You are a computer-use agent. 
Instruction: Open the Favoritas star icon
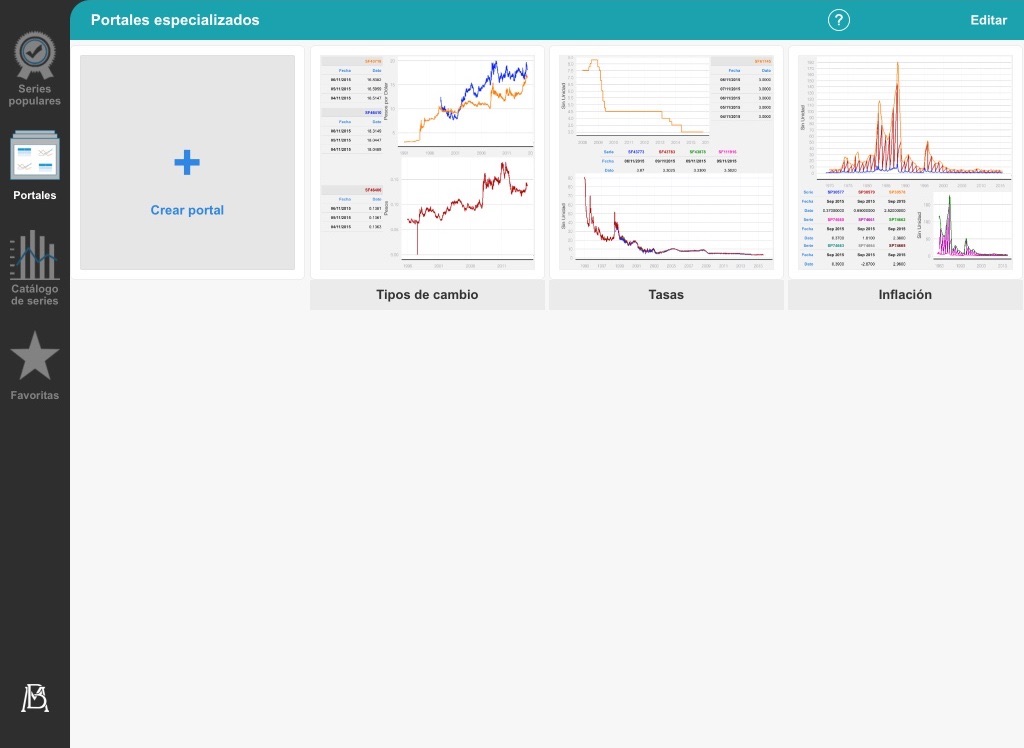pos(35,355)
